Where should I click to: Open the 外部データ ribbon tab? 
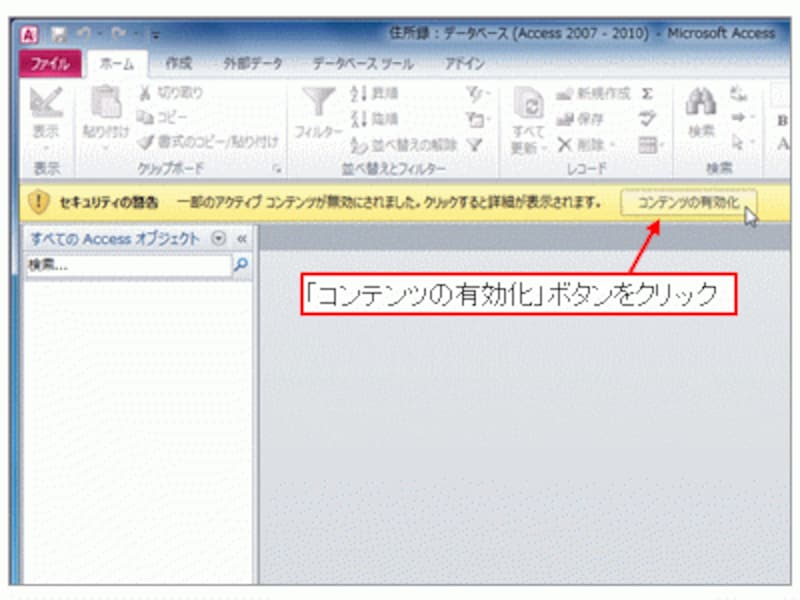click(253, 63)
